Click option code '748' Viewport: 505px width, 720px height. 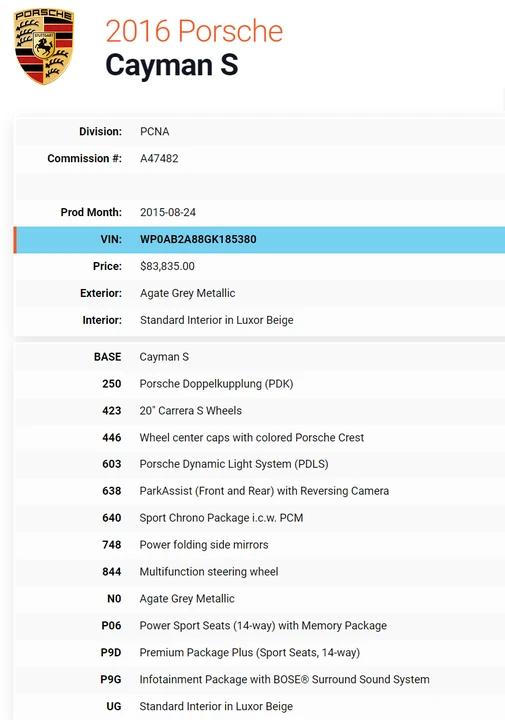coord(112,545)
